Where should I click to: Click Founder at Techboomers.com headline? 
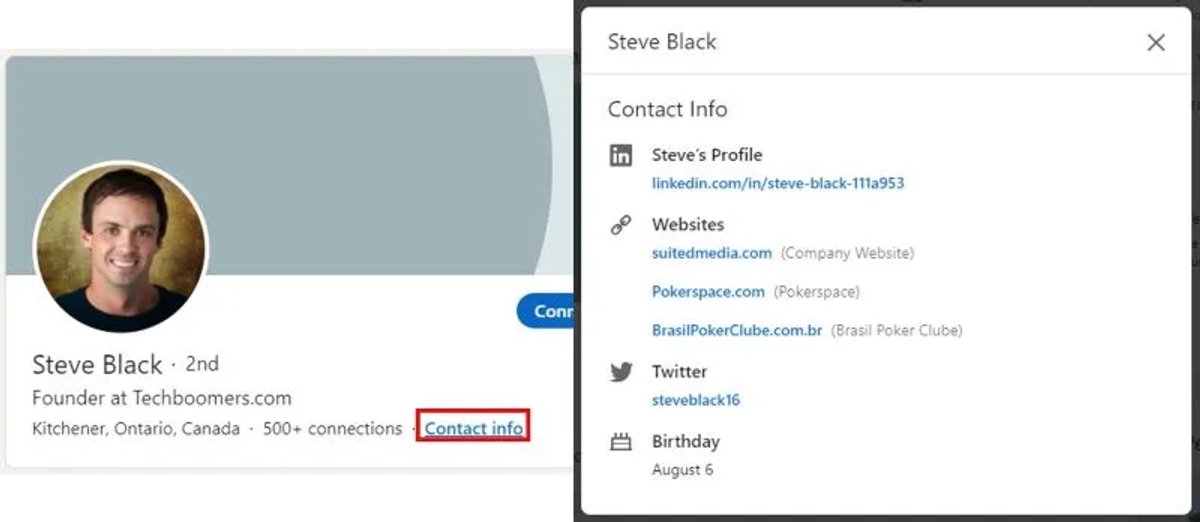(162, 398)
